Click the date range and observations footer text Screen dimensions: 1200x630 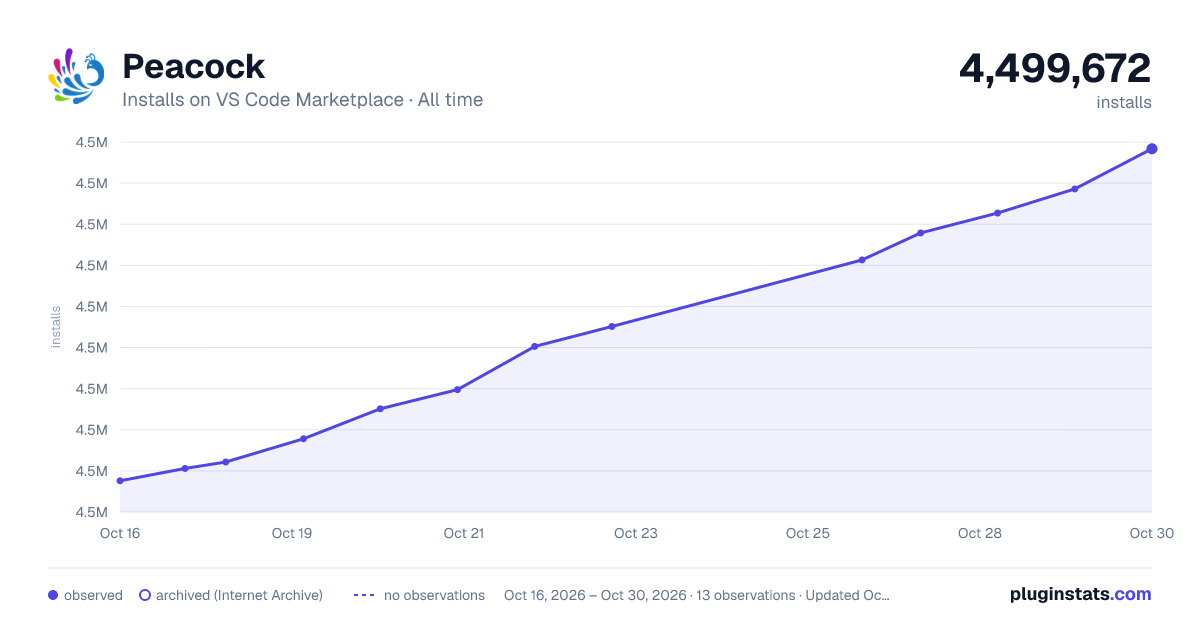point(697,595)
